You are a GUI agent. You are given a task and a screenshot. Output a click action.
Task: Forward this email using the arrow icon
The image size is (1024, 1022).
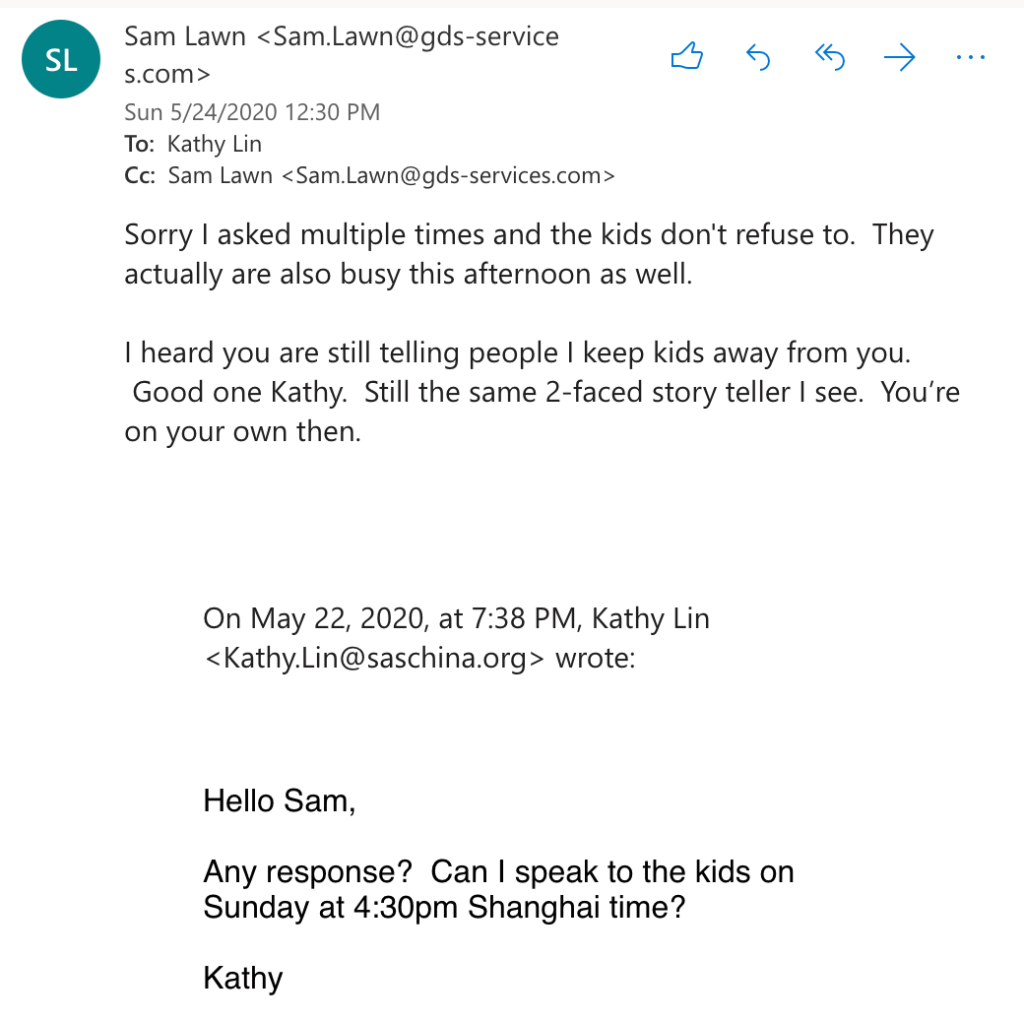click(900, 58)
